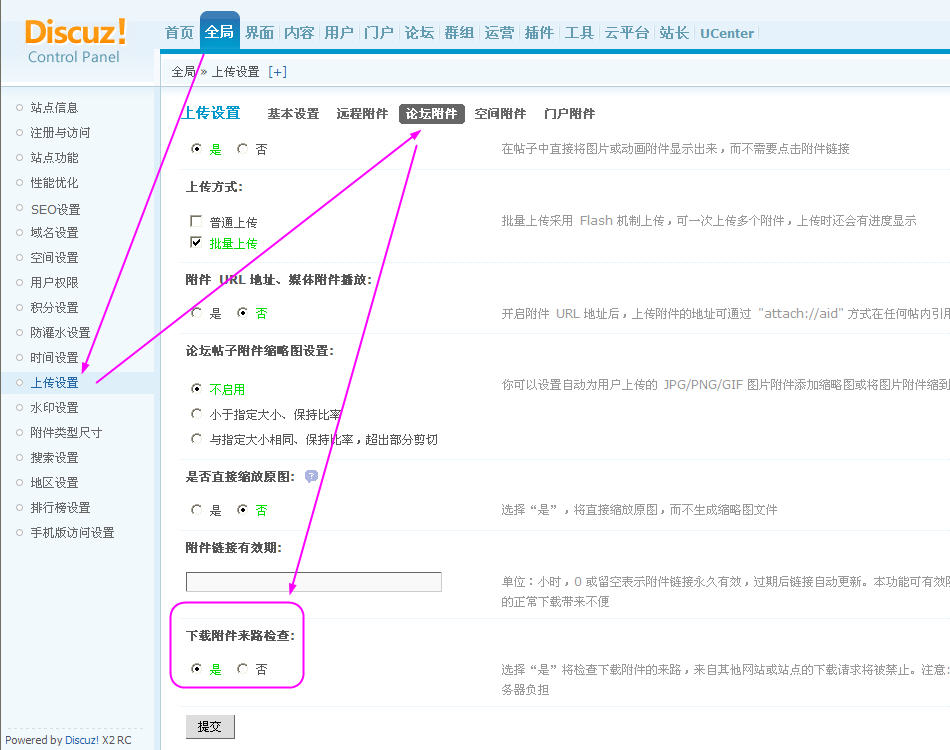Viewport: 950px width, 750px height.
Task: Click the Discuz! Control Panel logo
Action: 75,41
